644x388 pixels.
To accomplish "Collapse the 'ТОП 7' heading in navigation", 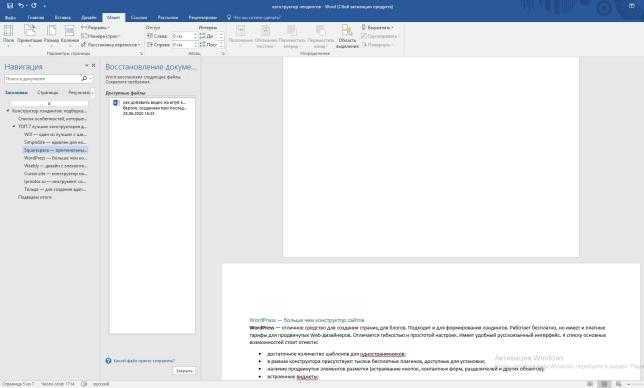I will click(14, 126).
